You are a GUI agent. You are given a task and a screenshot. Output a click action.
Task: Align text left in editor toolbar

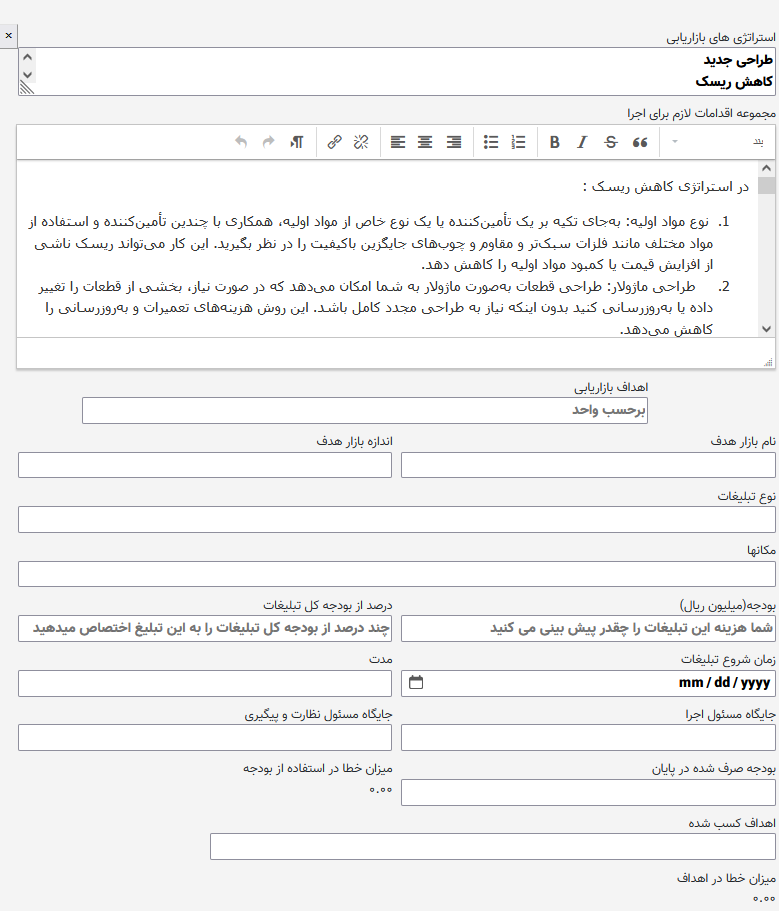pyautogui.click(x=398, y=142)
